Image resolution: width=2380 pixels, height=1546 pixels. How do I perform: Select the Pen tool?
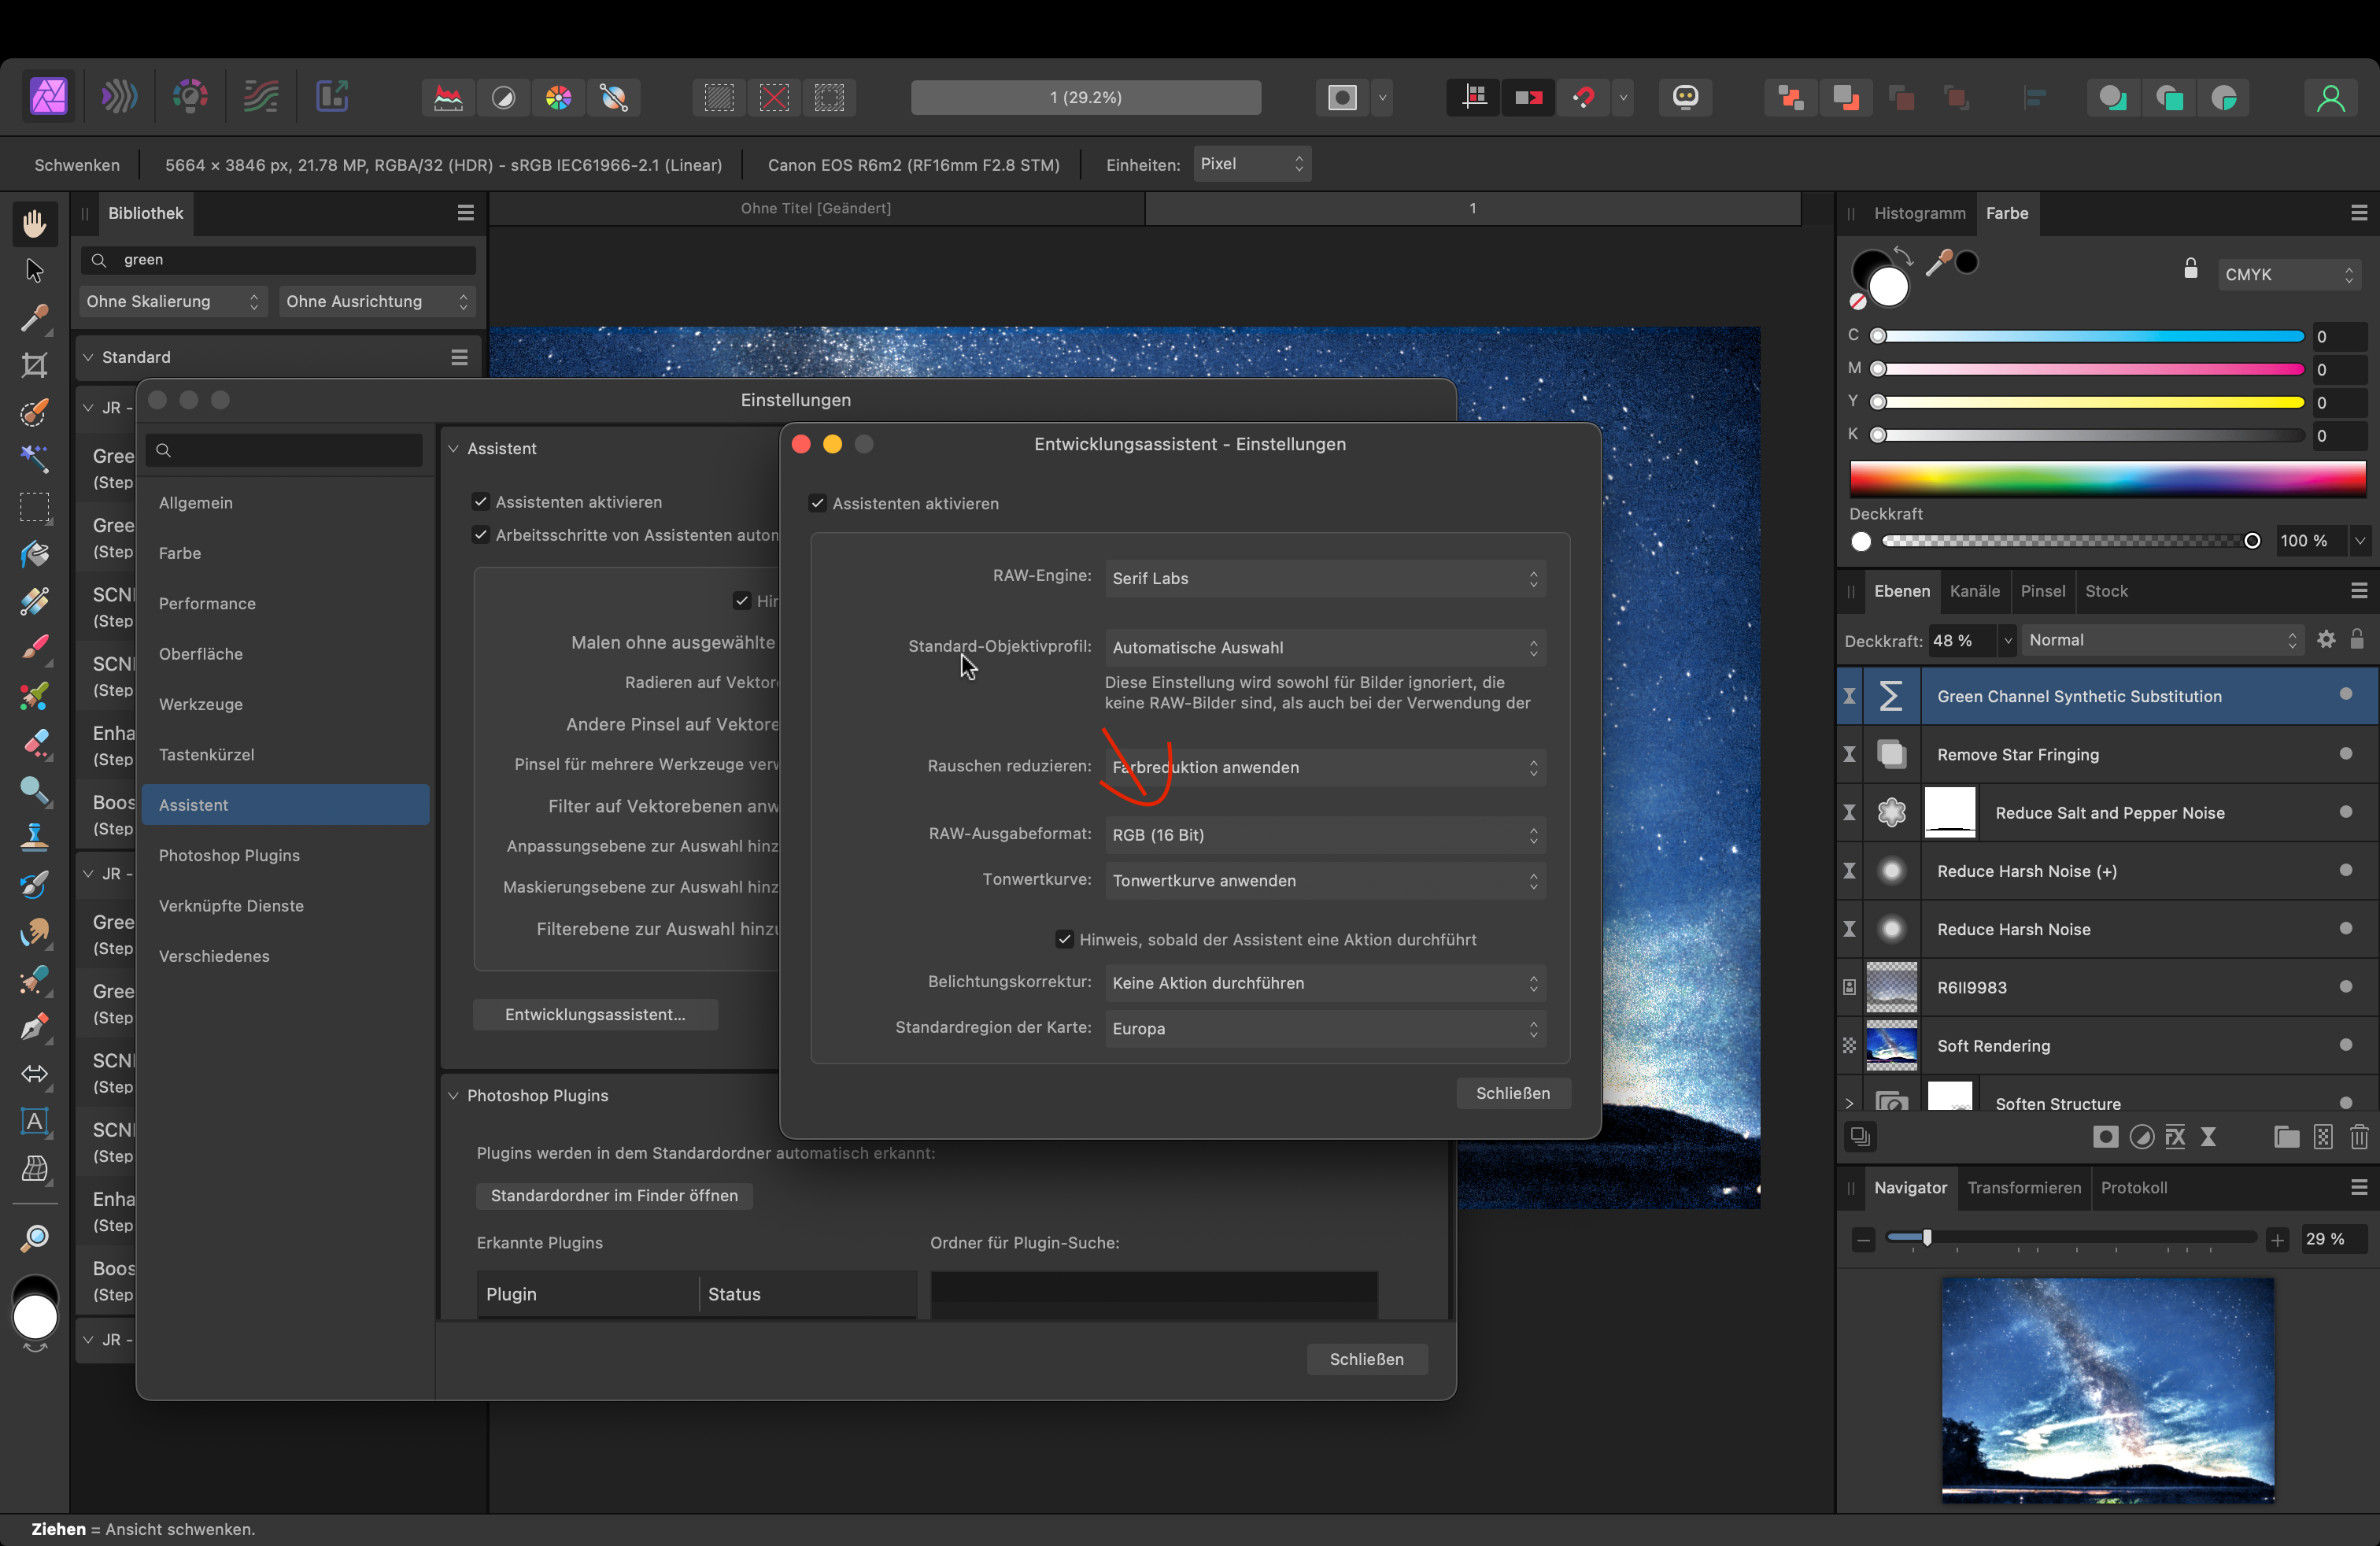point(35,1026)
